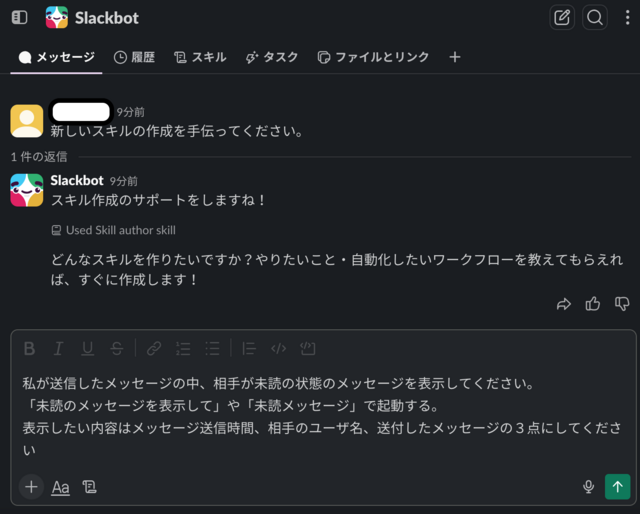The width and height of the screenshot is (640, 514).
Task: Click the search magnifier icon
Action: click(x=595, y=18)
